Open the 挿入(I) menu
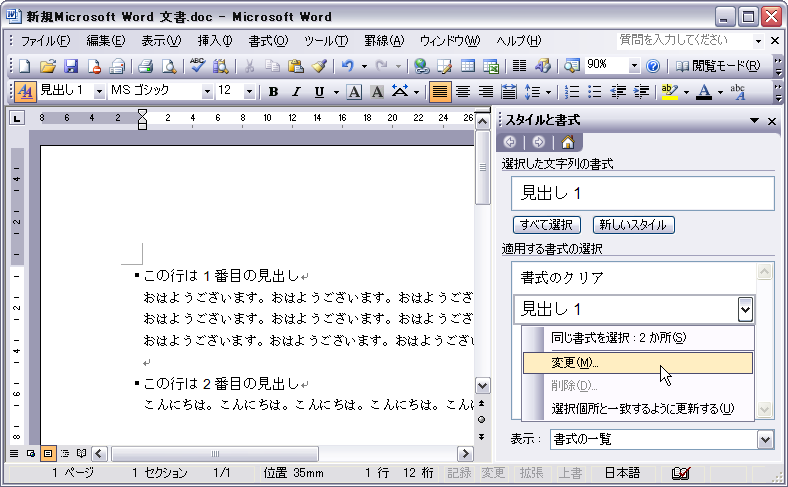 click(215, 41)
